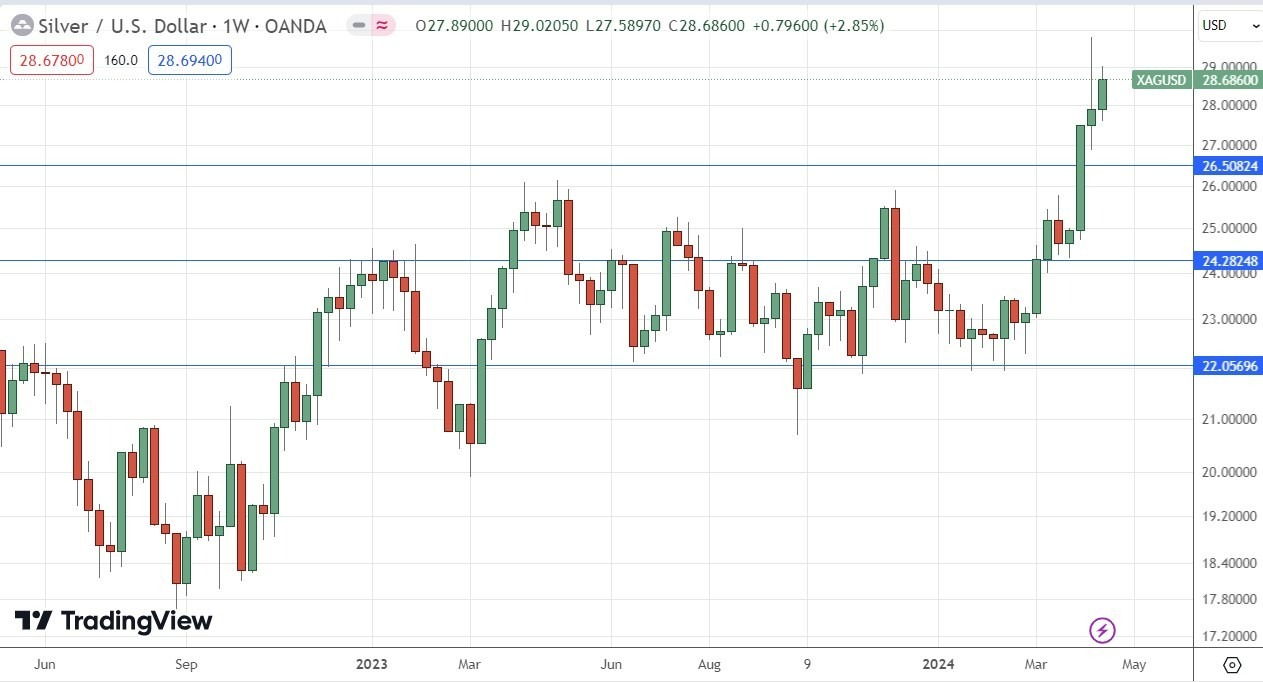Open chart settings via hexagon icon

coord(1232,663)
